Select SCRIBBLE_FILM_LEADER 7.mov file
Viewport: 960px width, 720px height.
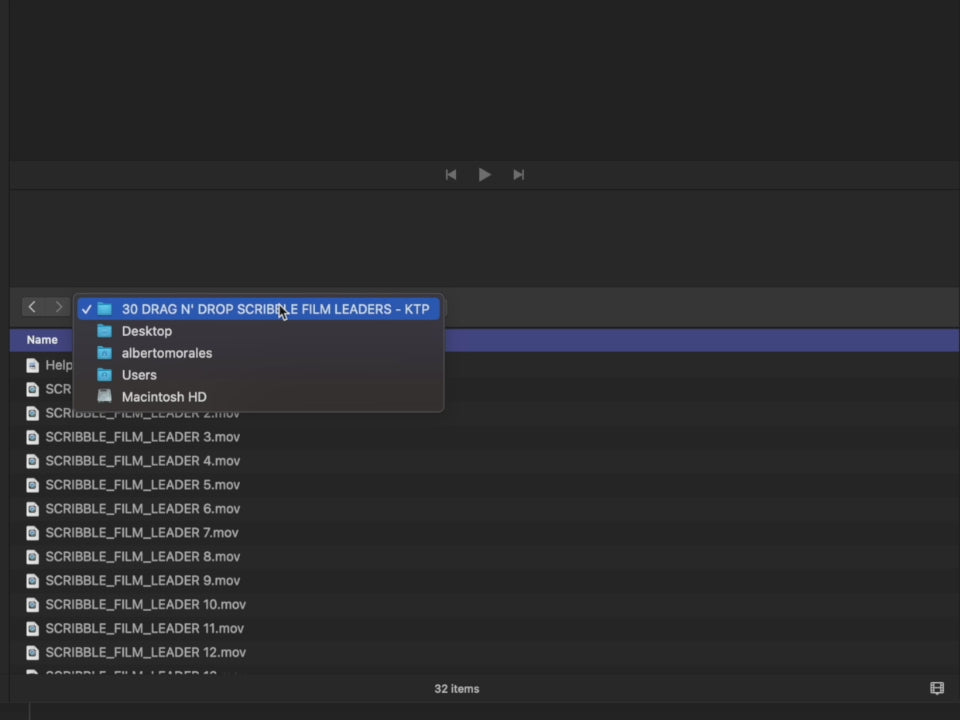point(142,533)
